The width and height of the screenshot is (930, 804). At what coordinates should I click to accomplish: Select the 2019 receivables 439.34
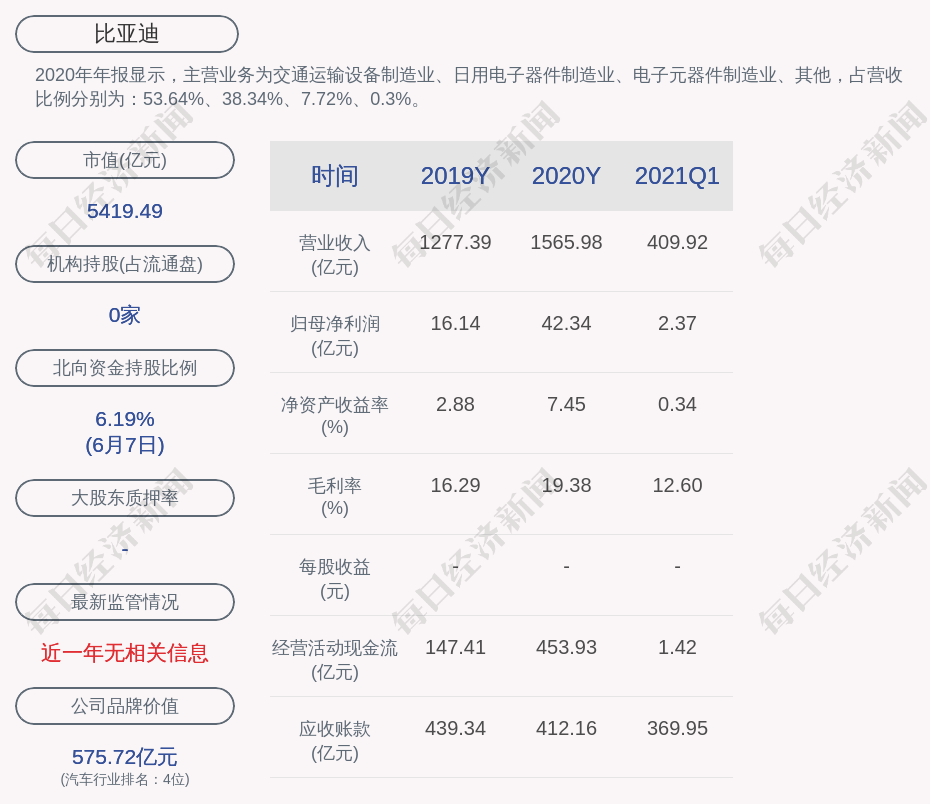click(x=456, y=728)
